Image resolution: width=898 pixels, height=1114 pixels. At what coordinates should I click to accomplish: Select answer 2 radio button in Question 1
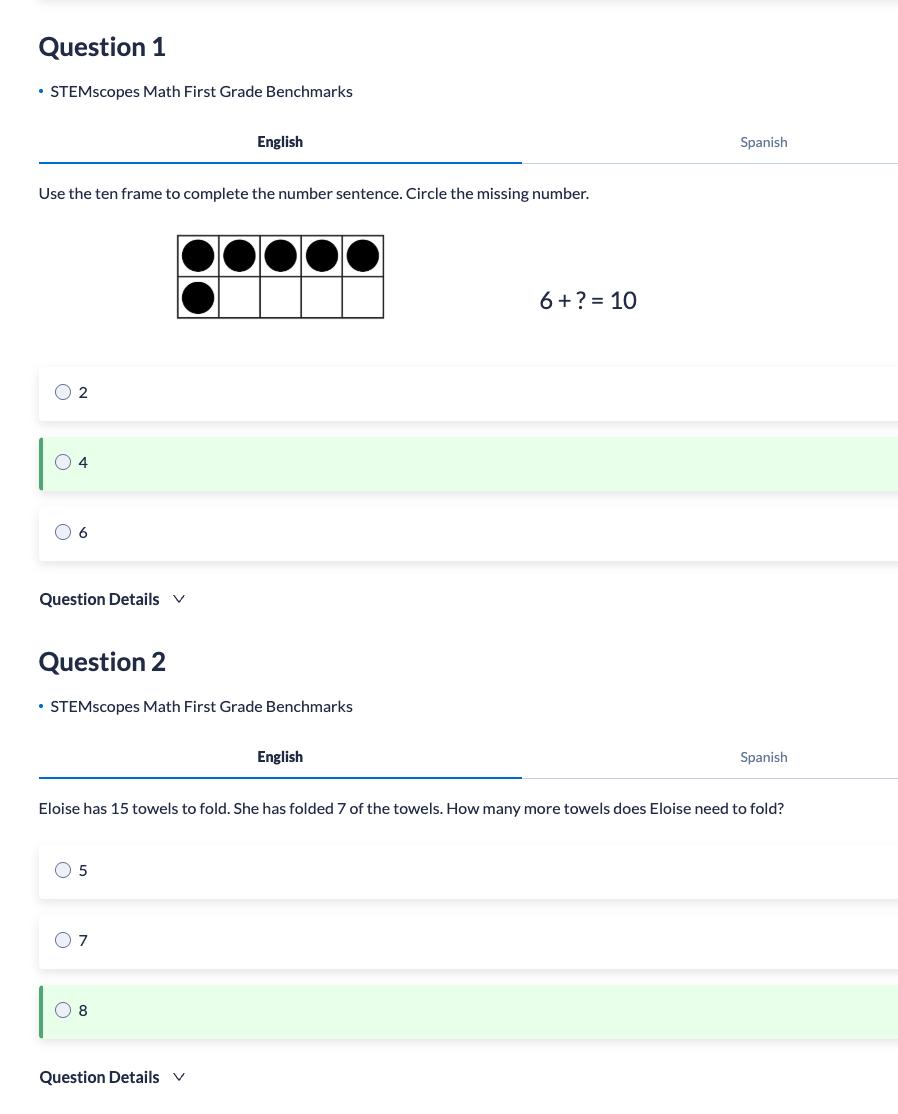(x=63, y=392)
